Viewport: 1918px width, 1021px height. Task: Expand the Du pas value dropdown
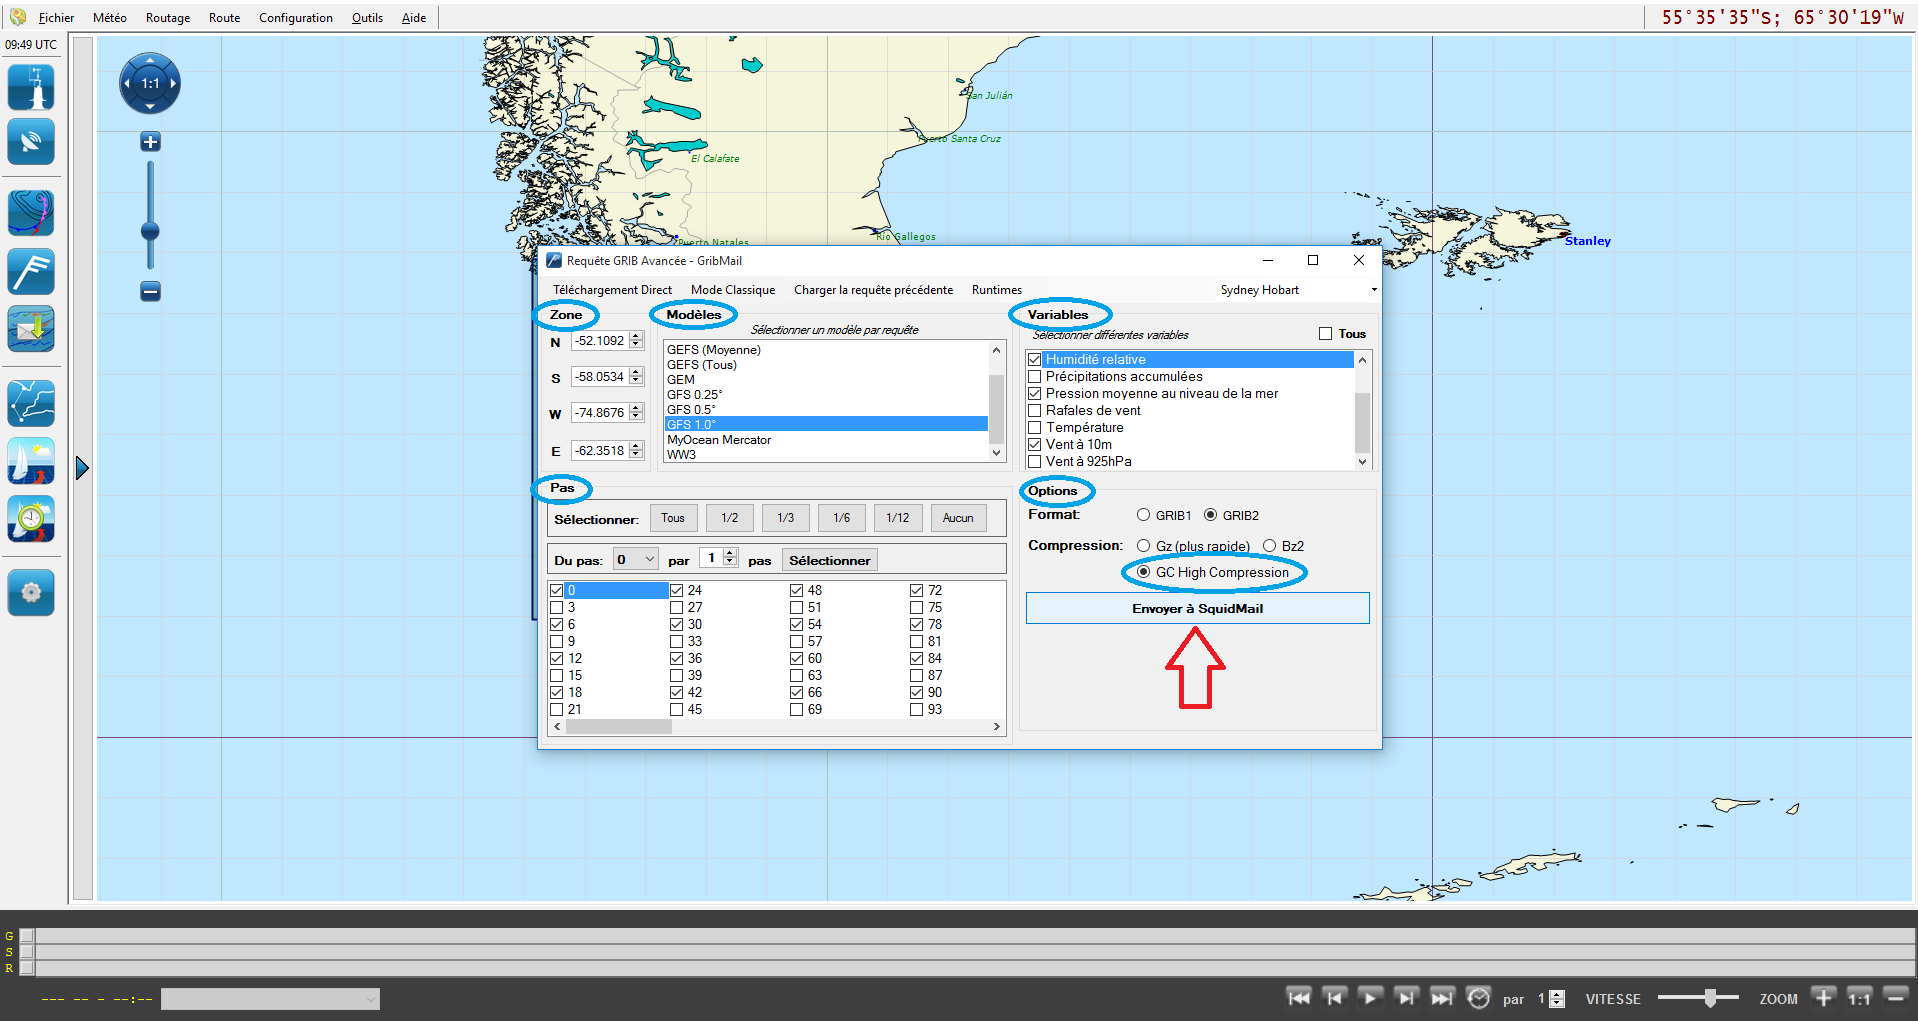(x=649, y=560)
